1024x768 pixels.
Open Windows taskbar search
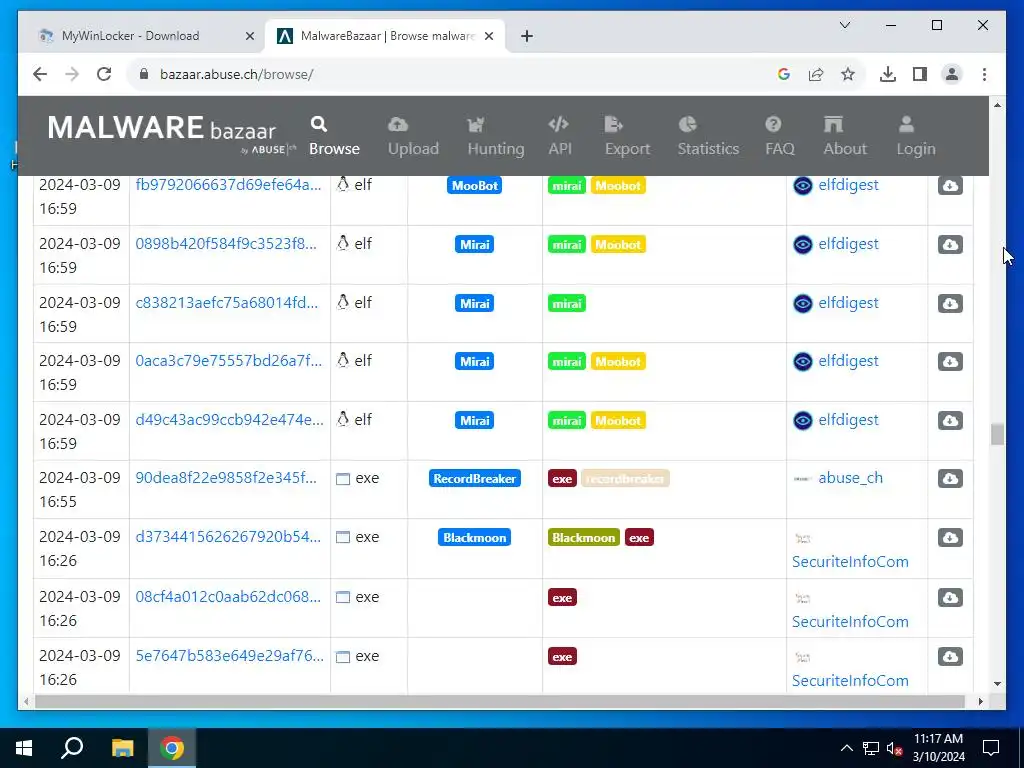[72, 748]
